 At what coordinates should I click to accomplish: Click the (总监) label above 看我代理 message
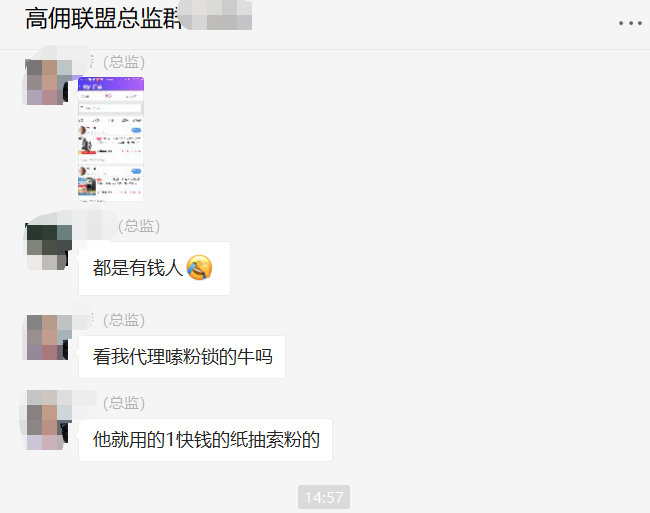coord(124,320)
